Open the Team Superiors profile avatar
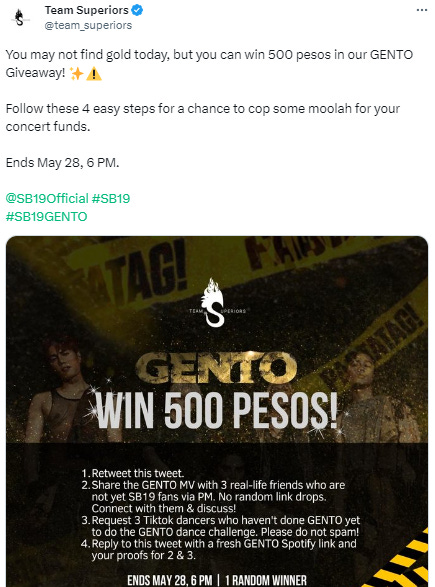The image size is (435, 587). 19,18
